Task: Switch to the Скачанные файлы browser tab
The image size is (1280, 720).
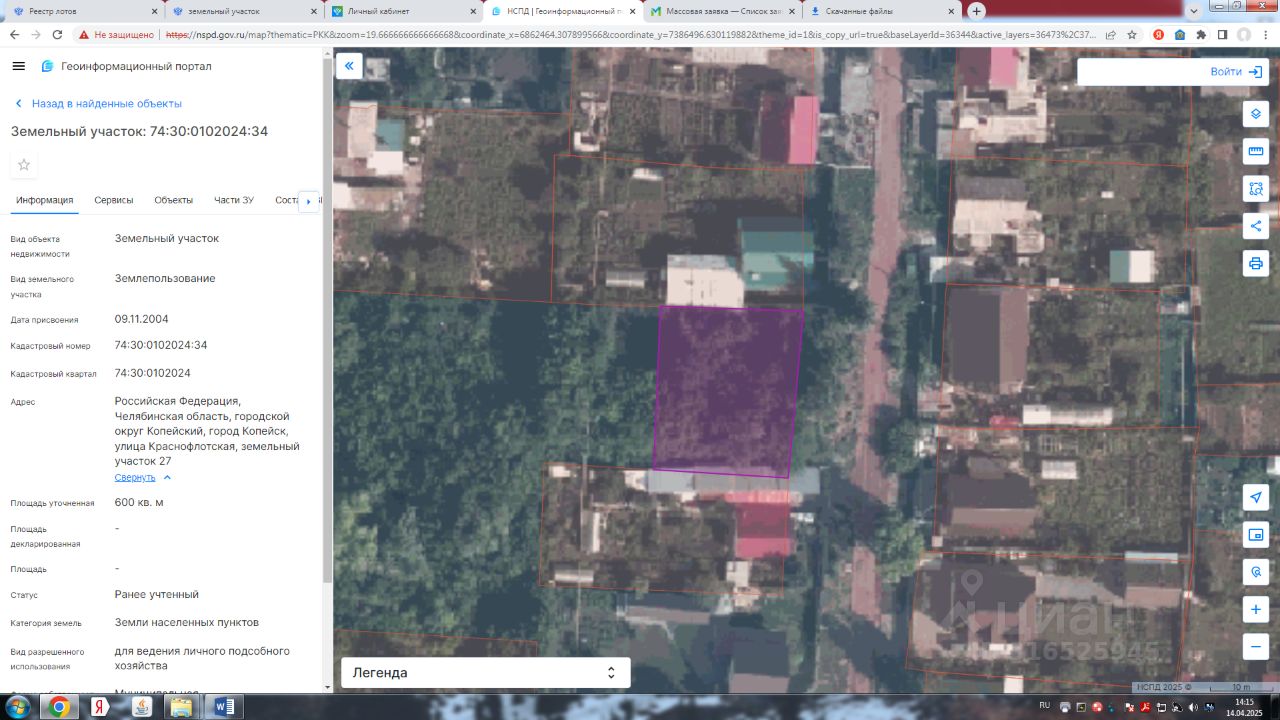Action: tap(883, 11)
